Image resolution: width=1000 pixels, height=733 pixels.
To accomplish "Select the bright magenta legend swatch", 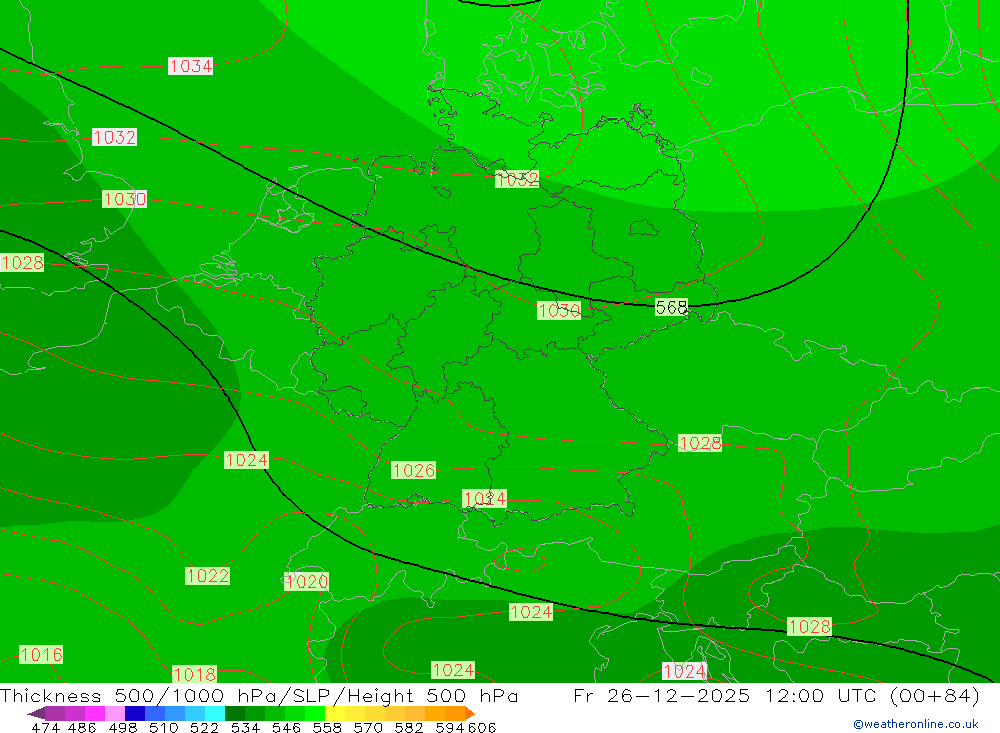I will coord(94,713).
